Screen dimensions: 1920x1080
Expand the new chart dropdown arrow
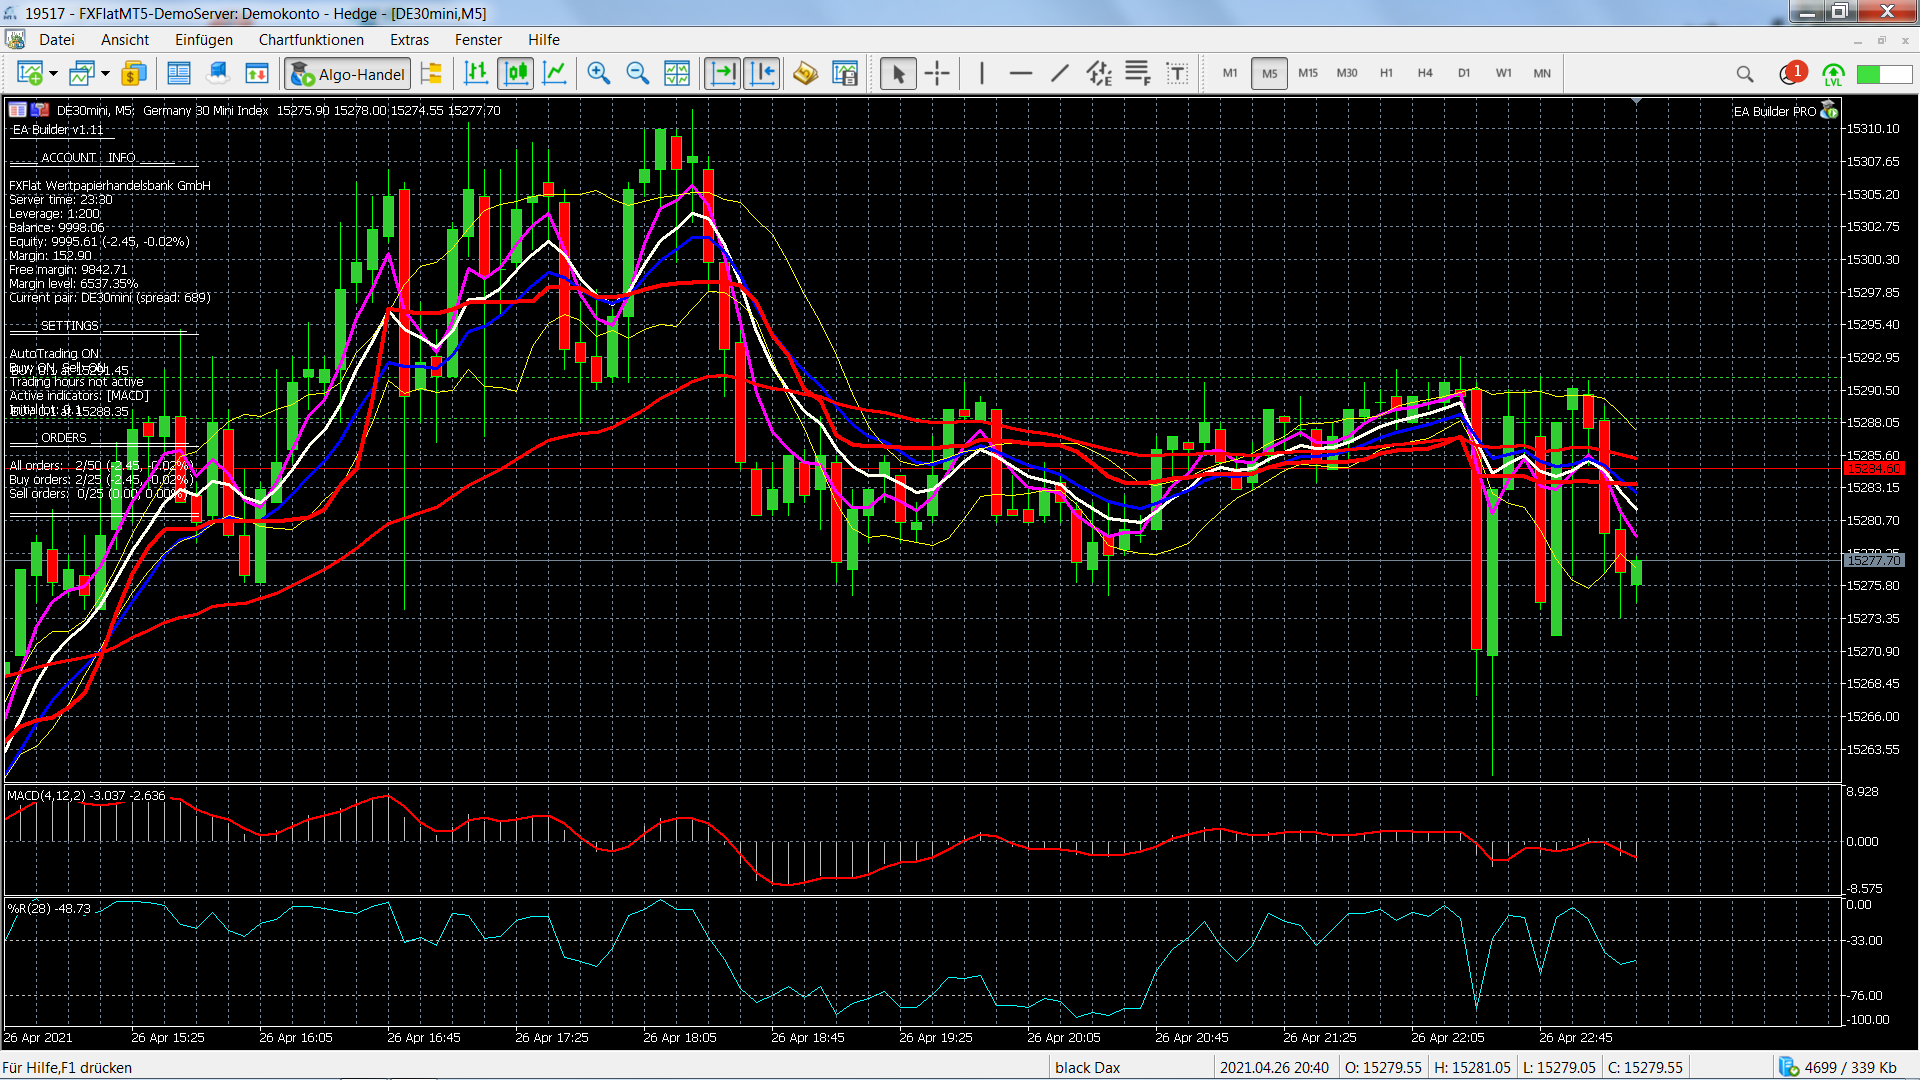click(x=53, y=73)
